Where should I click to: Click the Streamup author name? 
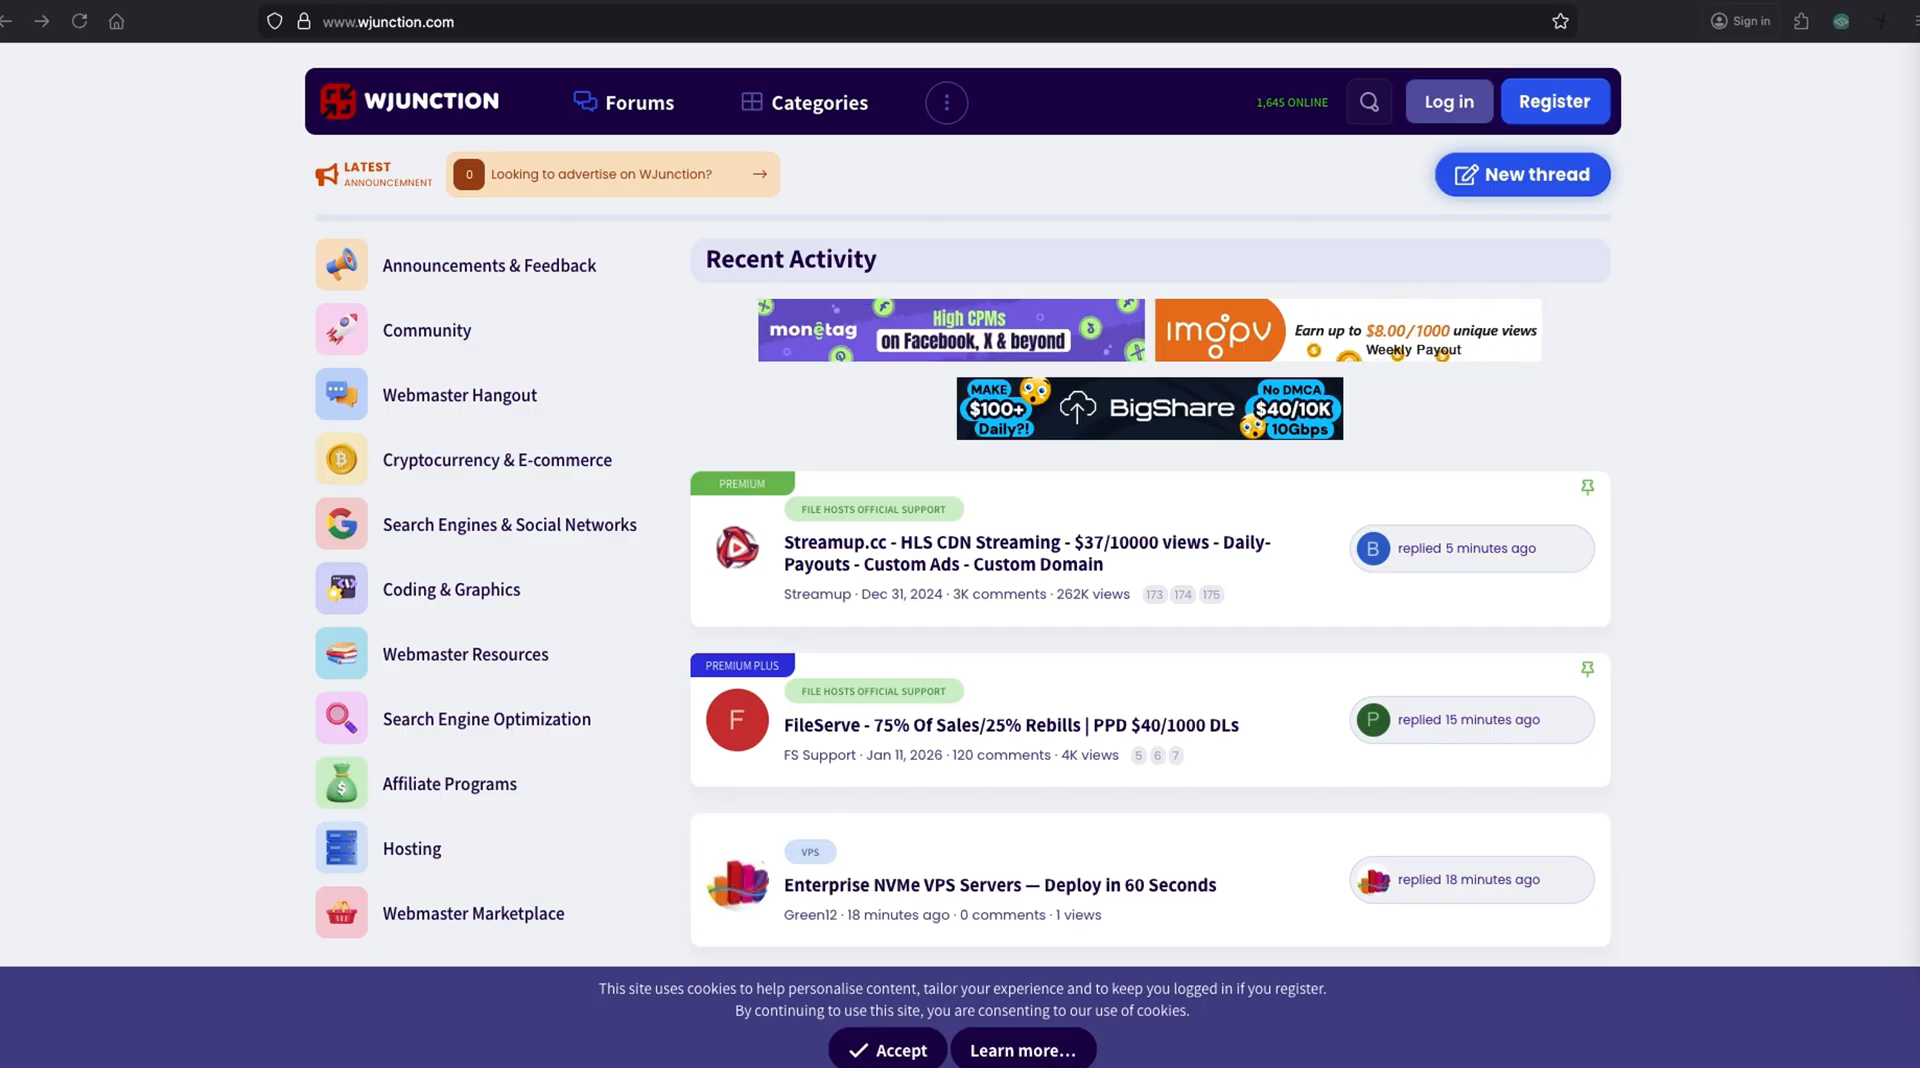[x=817, y=594]
